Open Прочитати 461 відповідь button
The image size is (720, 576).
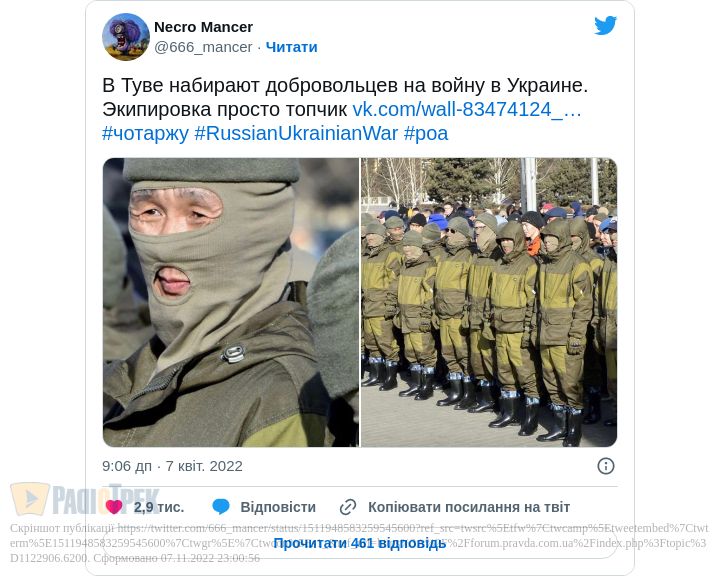pyautogui.click(x=360, y=543)
